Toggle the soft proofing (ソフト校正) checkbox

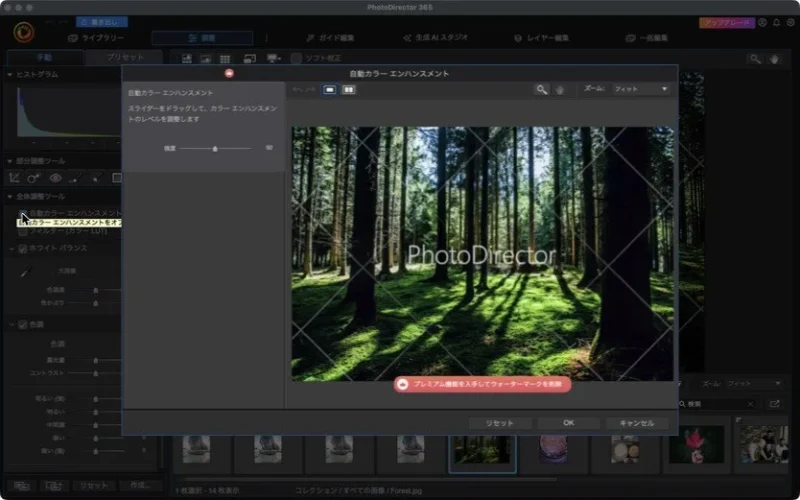tap(296, 58)
